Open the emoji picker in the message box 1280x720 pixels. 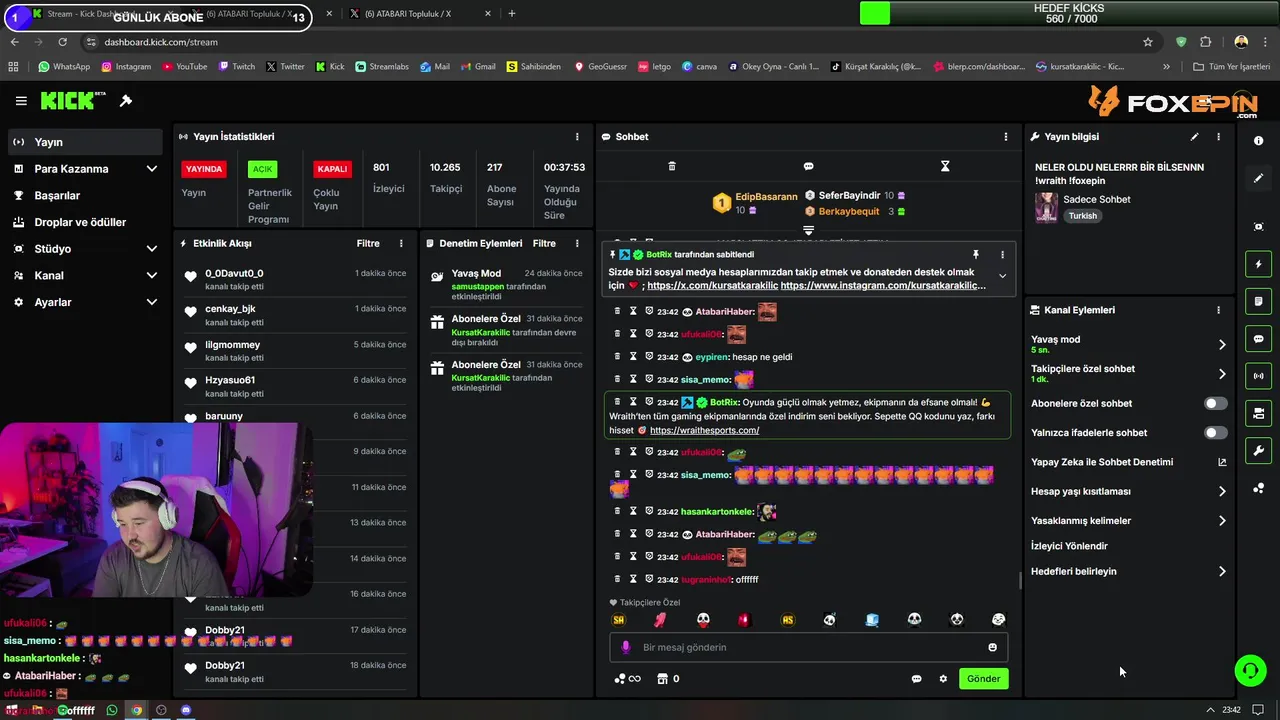tap(992, 647)
